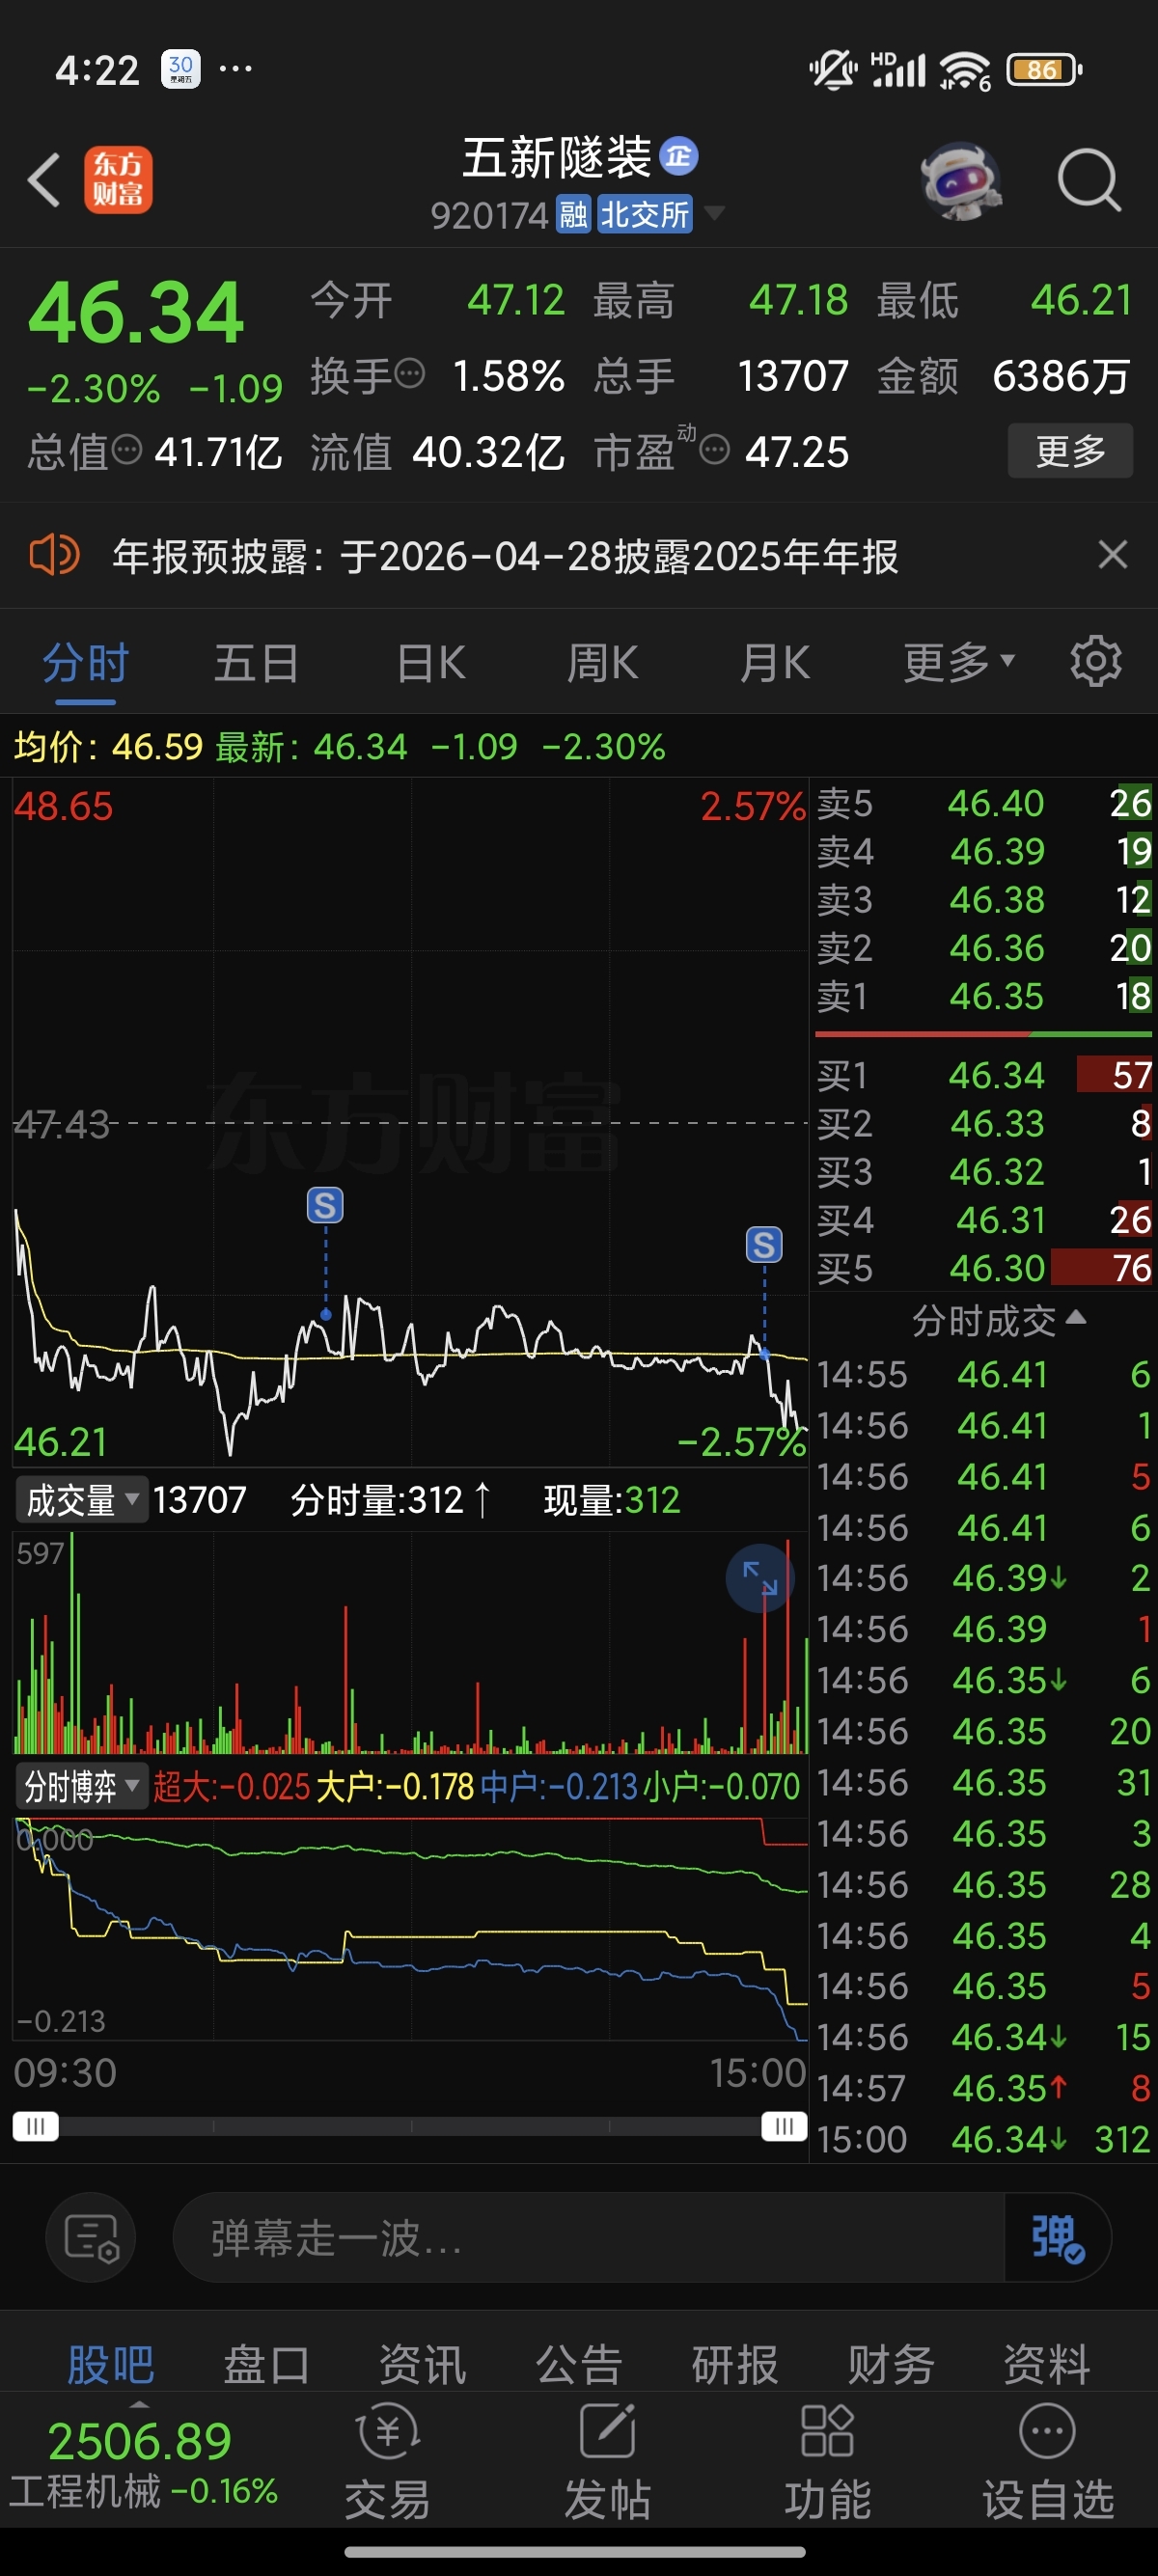Toggle the 弹 danmaku switch

point(1058,2238)
